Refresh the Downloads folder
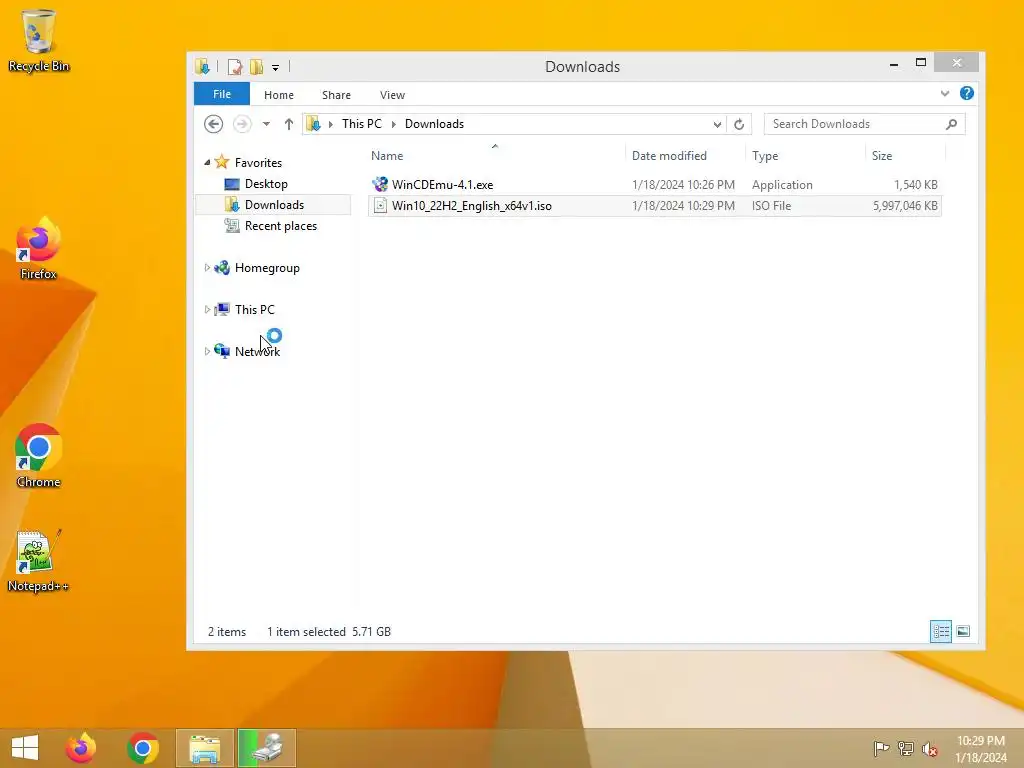The width and height of the screenshot is (1024, 768). point(739,124)
